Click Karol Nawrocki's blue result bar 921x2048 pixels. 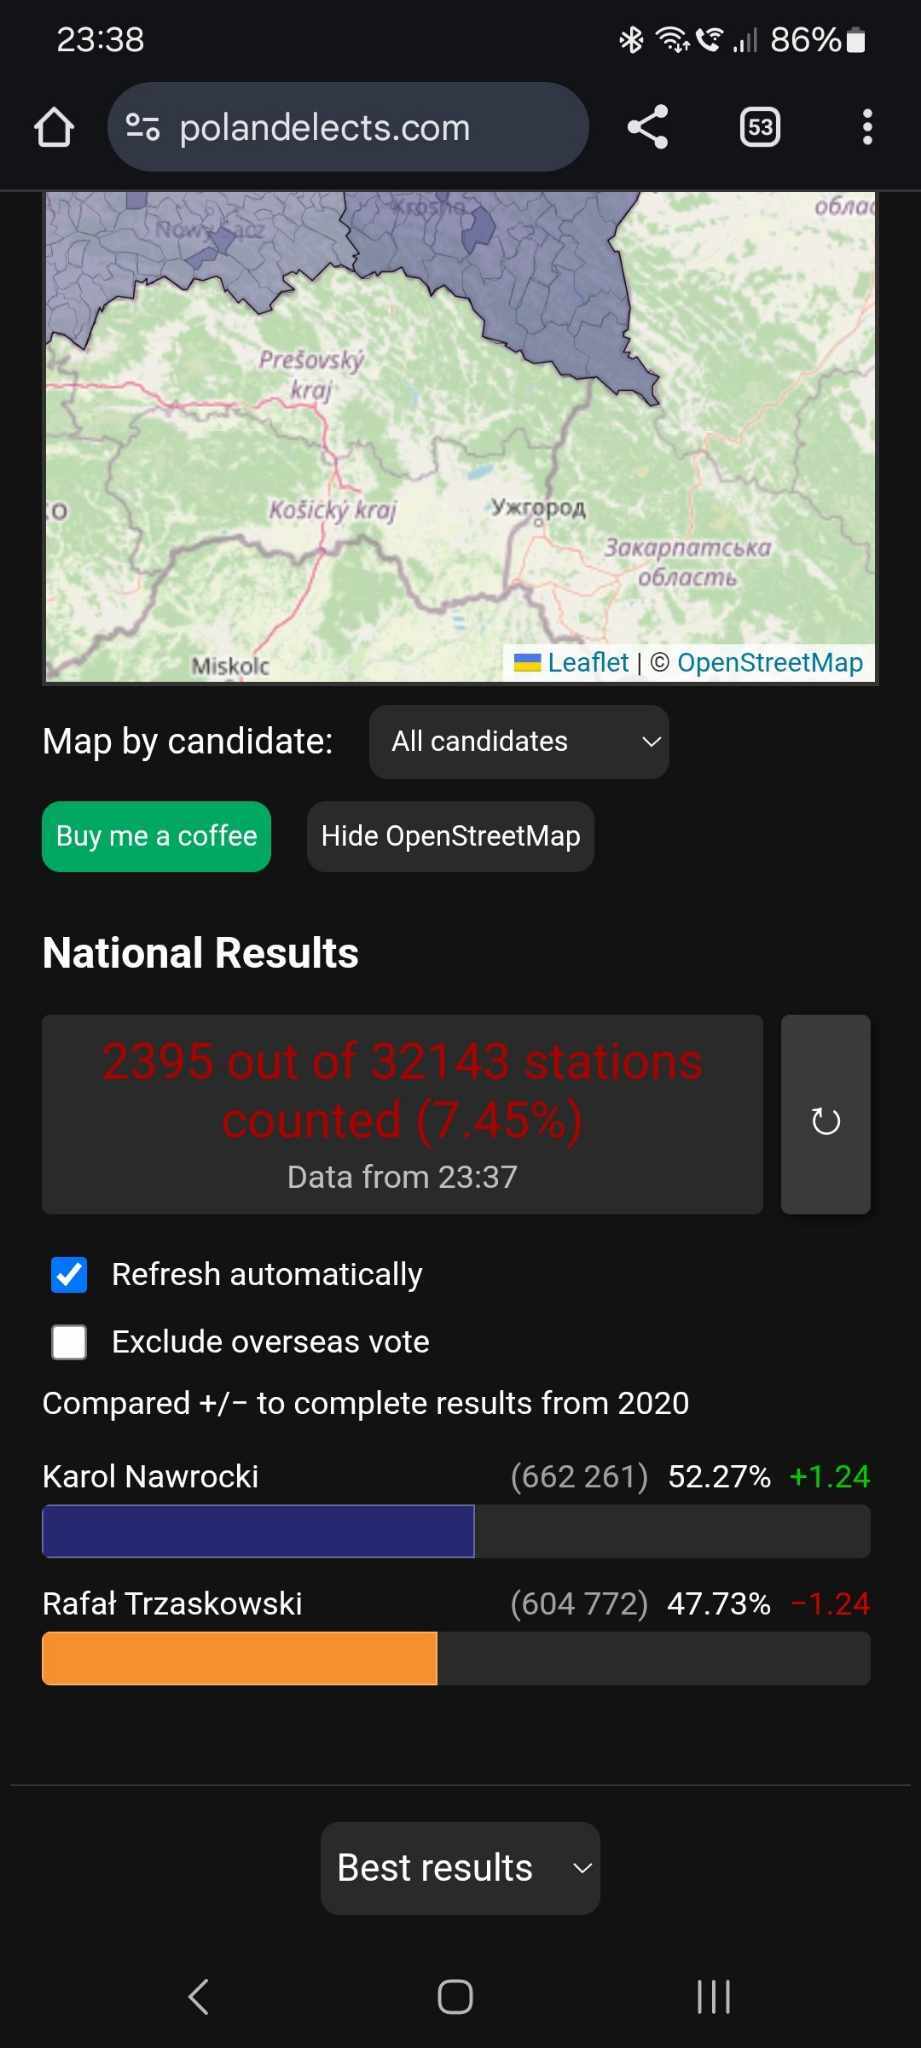pos(258,1531)
